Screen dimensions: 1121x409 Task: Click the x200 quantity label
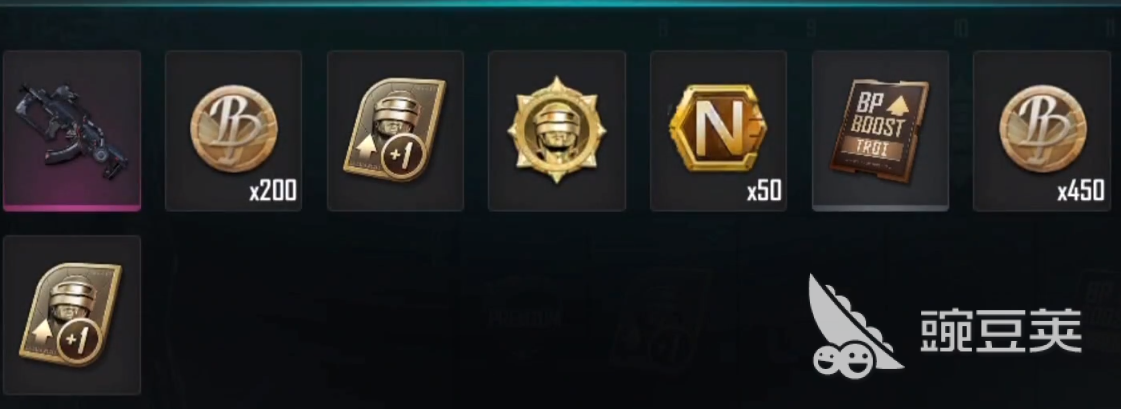273,191
